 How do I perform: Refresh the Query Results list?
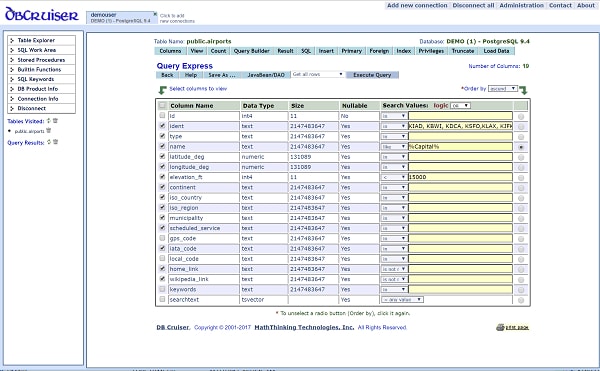pos(49,142)
